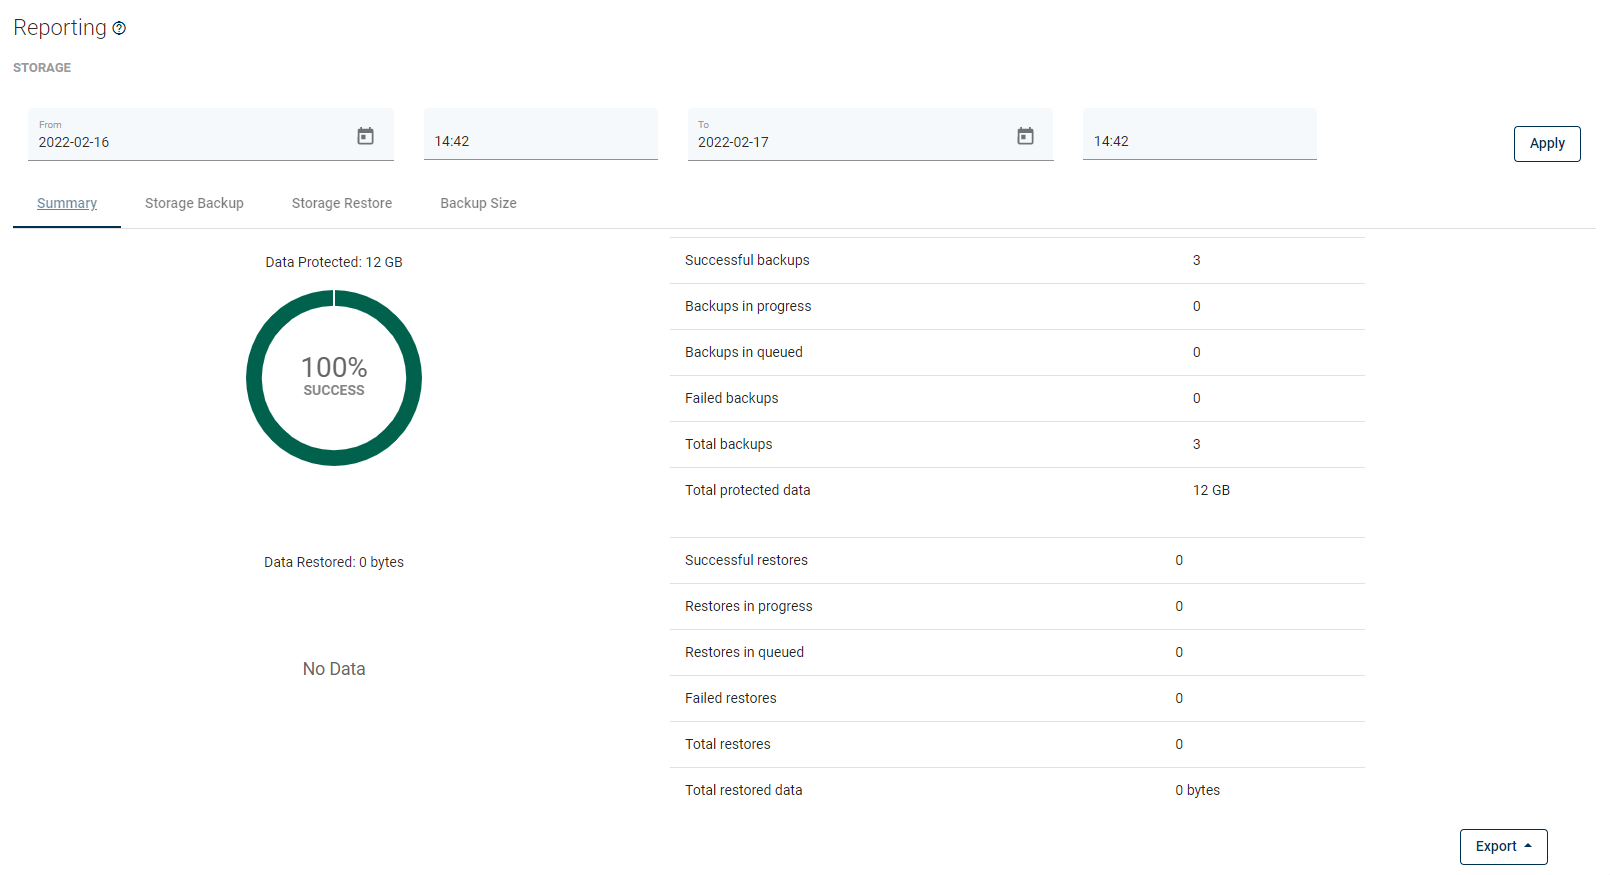Click the Data Protected: 12 GB label
Viewport: 1610px width, 875px height.
pyautogui.click(x=334, y=262)
